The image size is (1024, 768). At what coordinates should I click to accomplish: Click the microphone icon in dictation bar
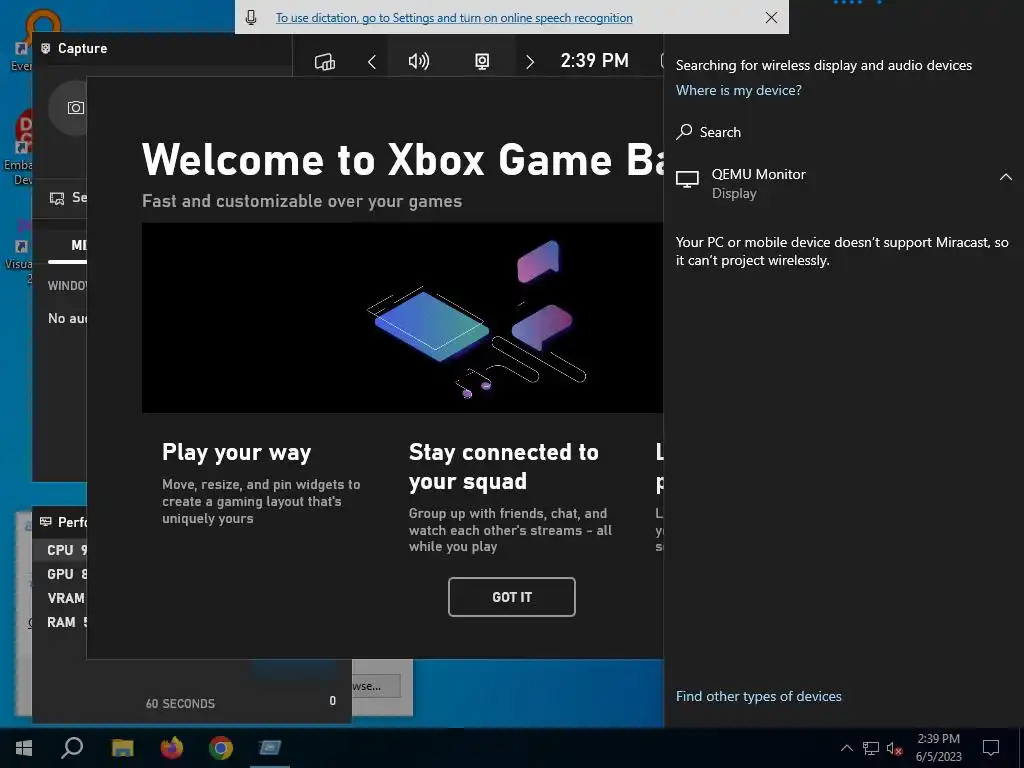pyautogui.click(x=251, y=18)
